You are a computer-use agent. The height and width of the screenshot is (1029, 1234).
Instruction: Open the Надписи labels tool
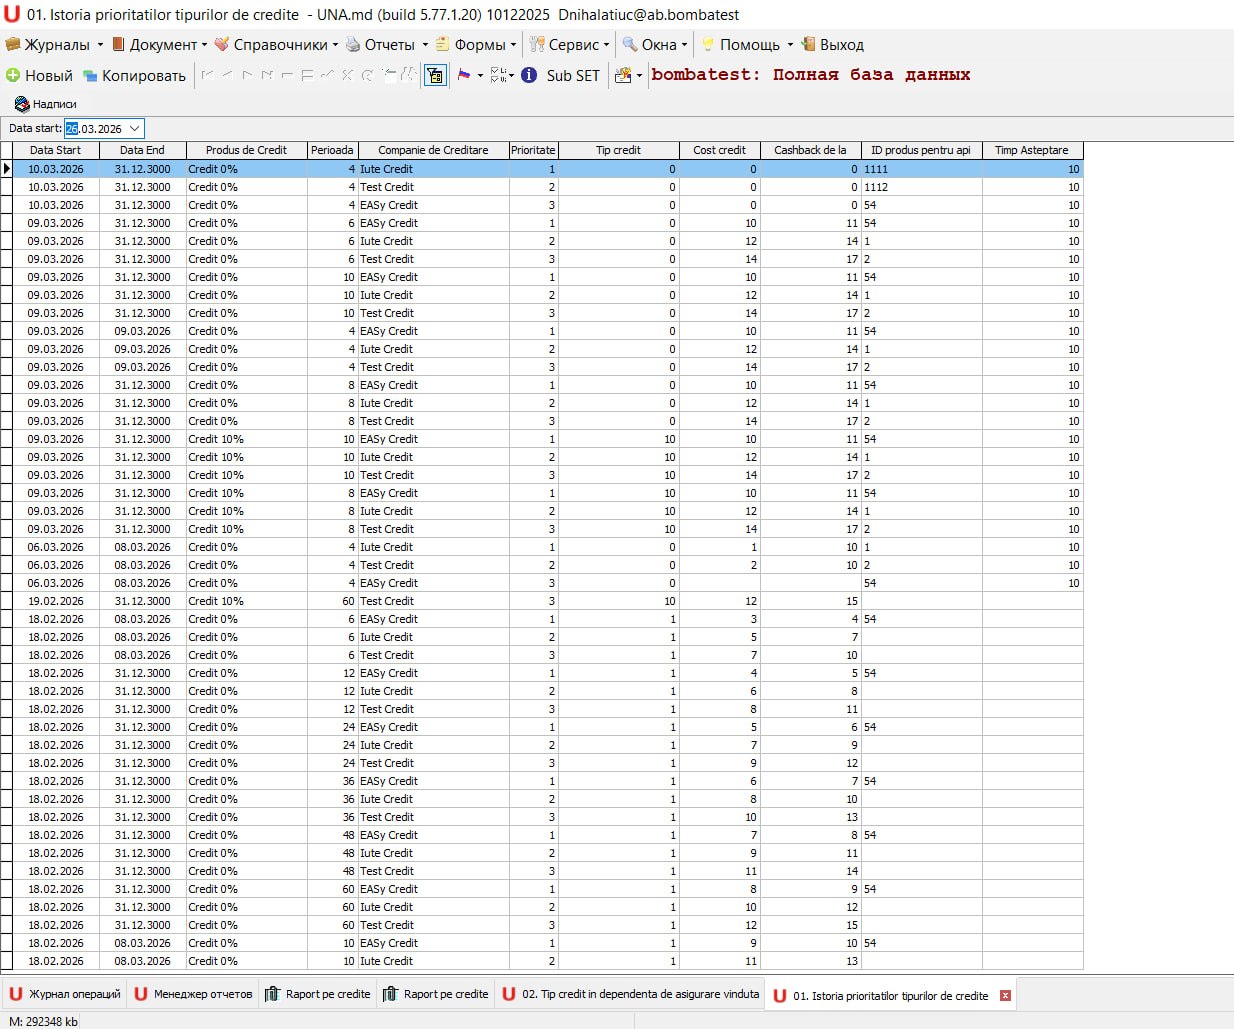46,104
